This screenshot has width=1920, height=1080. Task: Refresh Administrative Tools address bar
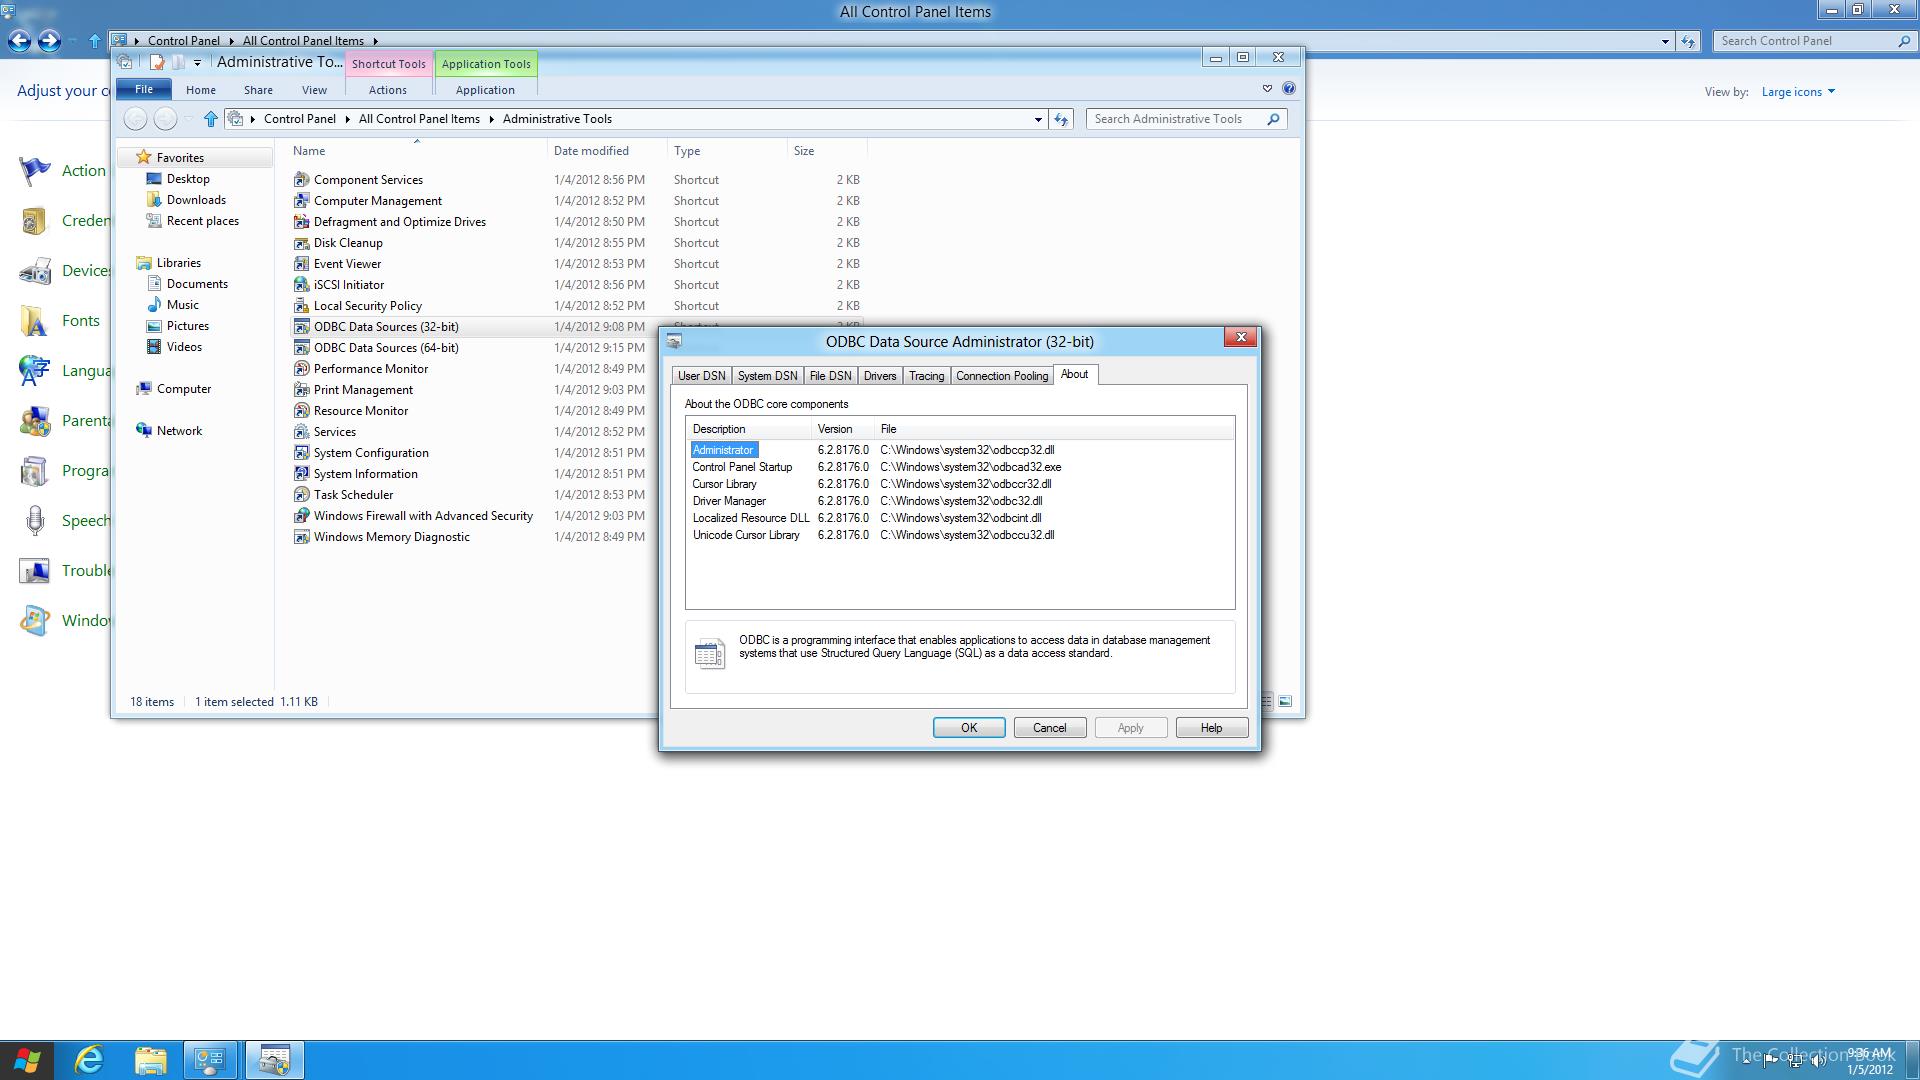pos(1061,119)
